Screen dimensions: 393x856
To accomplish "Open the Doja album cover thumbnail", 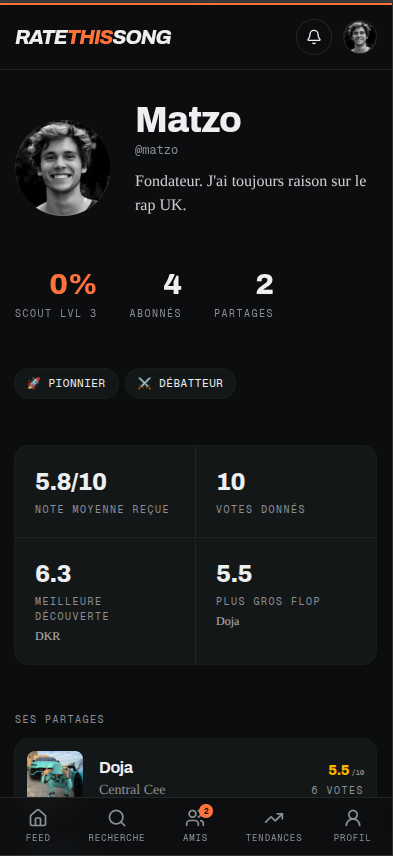I will pos(55,774).
